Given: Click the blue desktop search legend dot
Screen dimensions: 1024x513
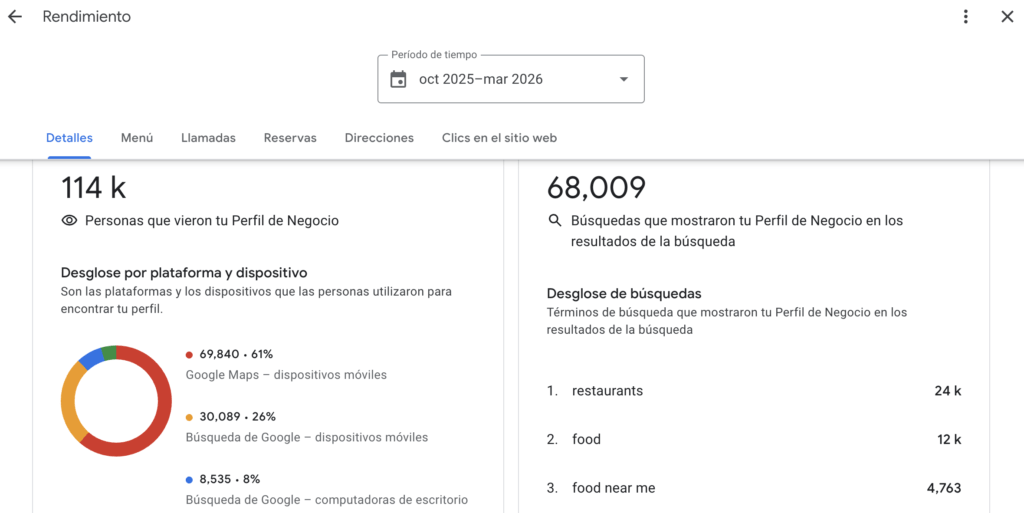Looking at the screenshot, I should pos(190,479).
